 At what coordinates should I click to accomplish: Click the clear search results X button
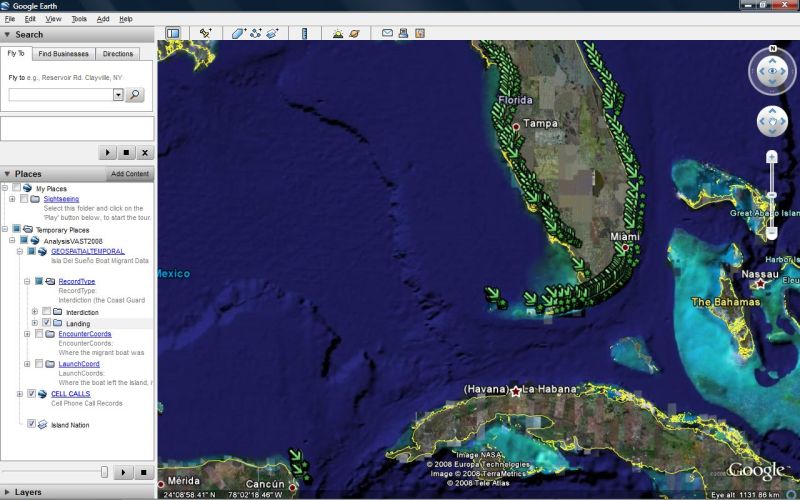coord(145,152)
